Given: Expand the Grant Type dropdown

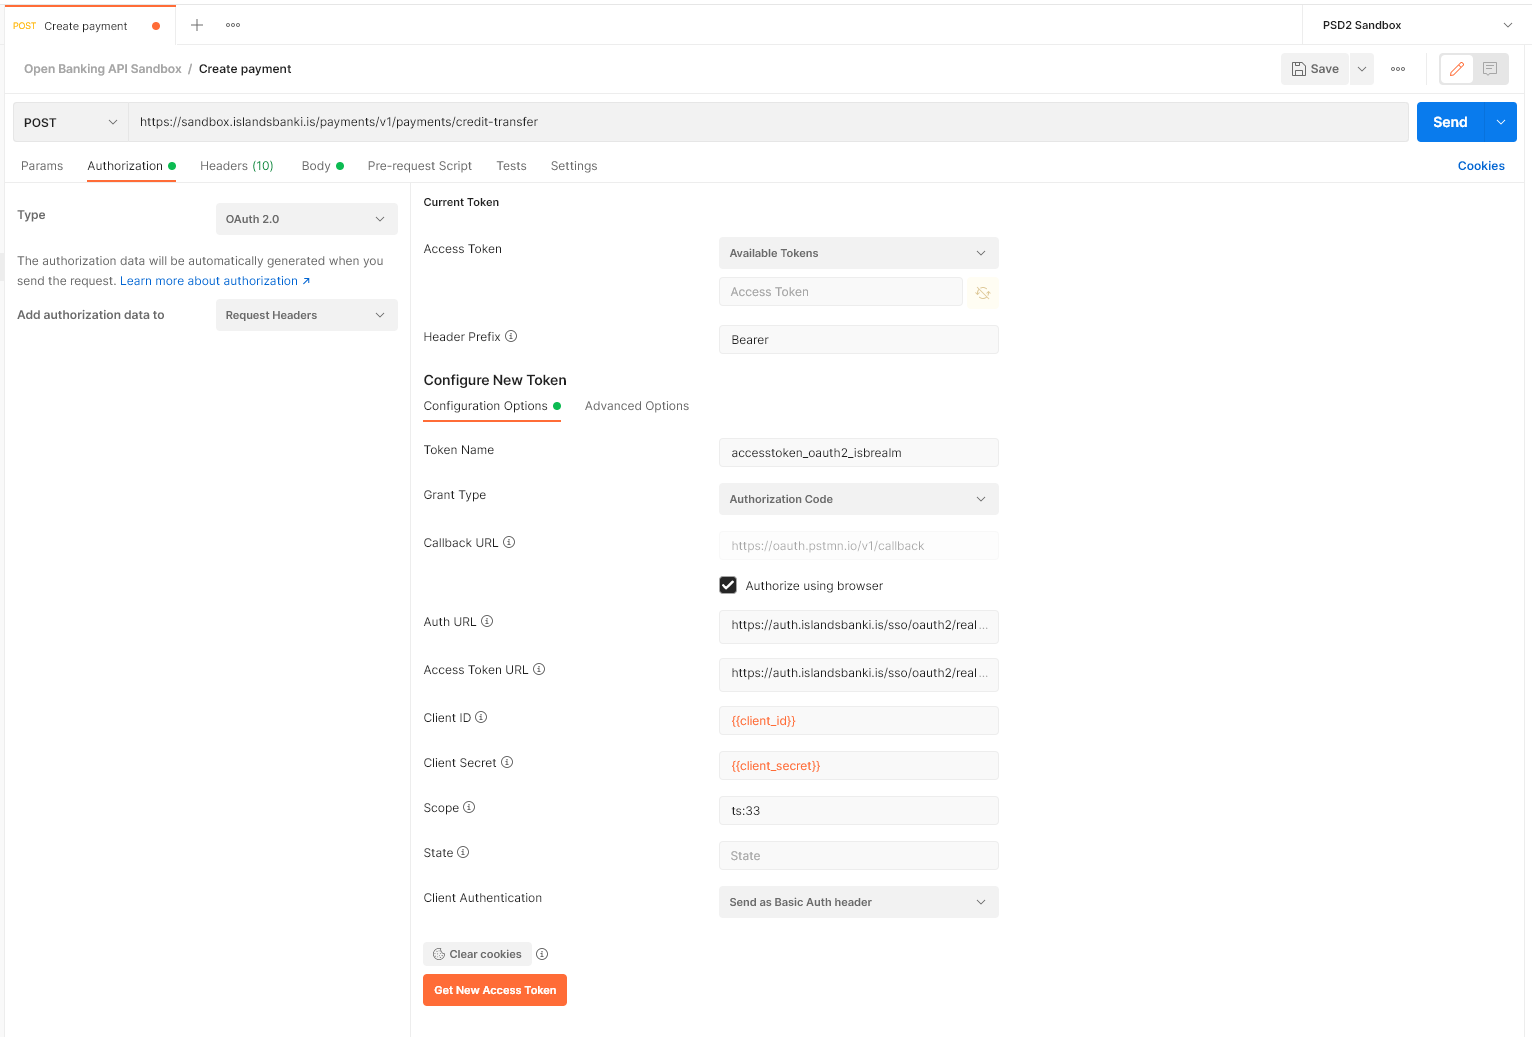Looking at the screenshot, I should click(858, 499).
